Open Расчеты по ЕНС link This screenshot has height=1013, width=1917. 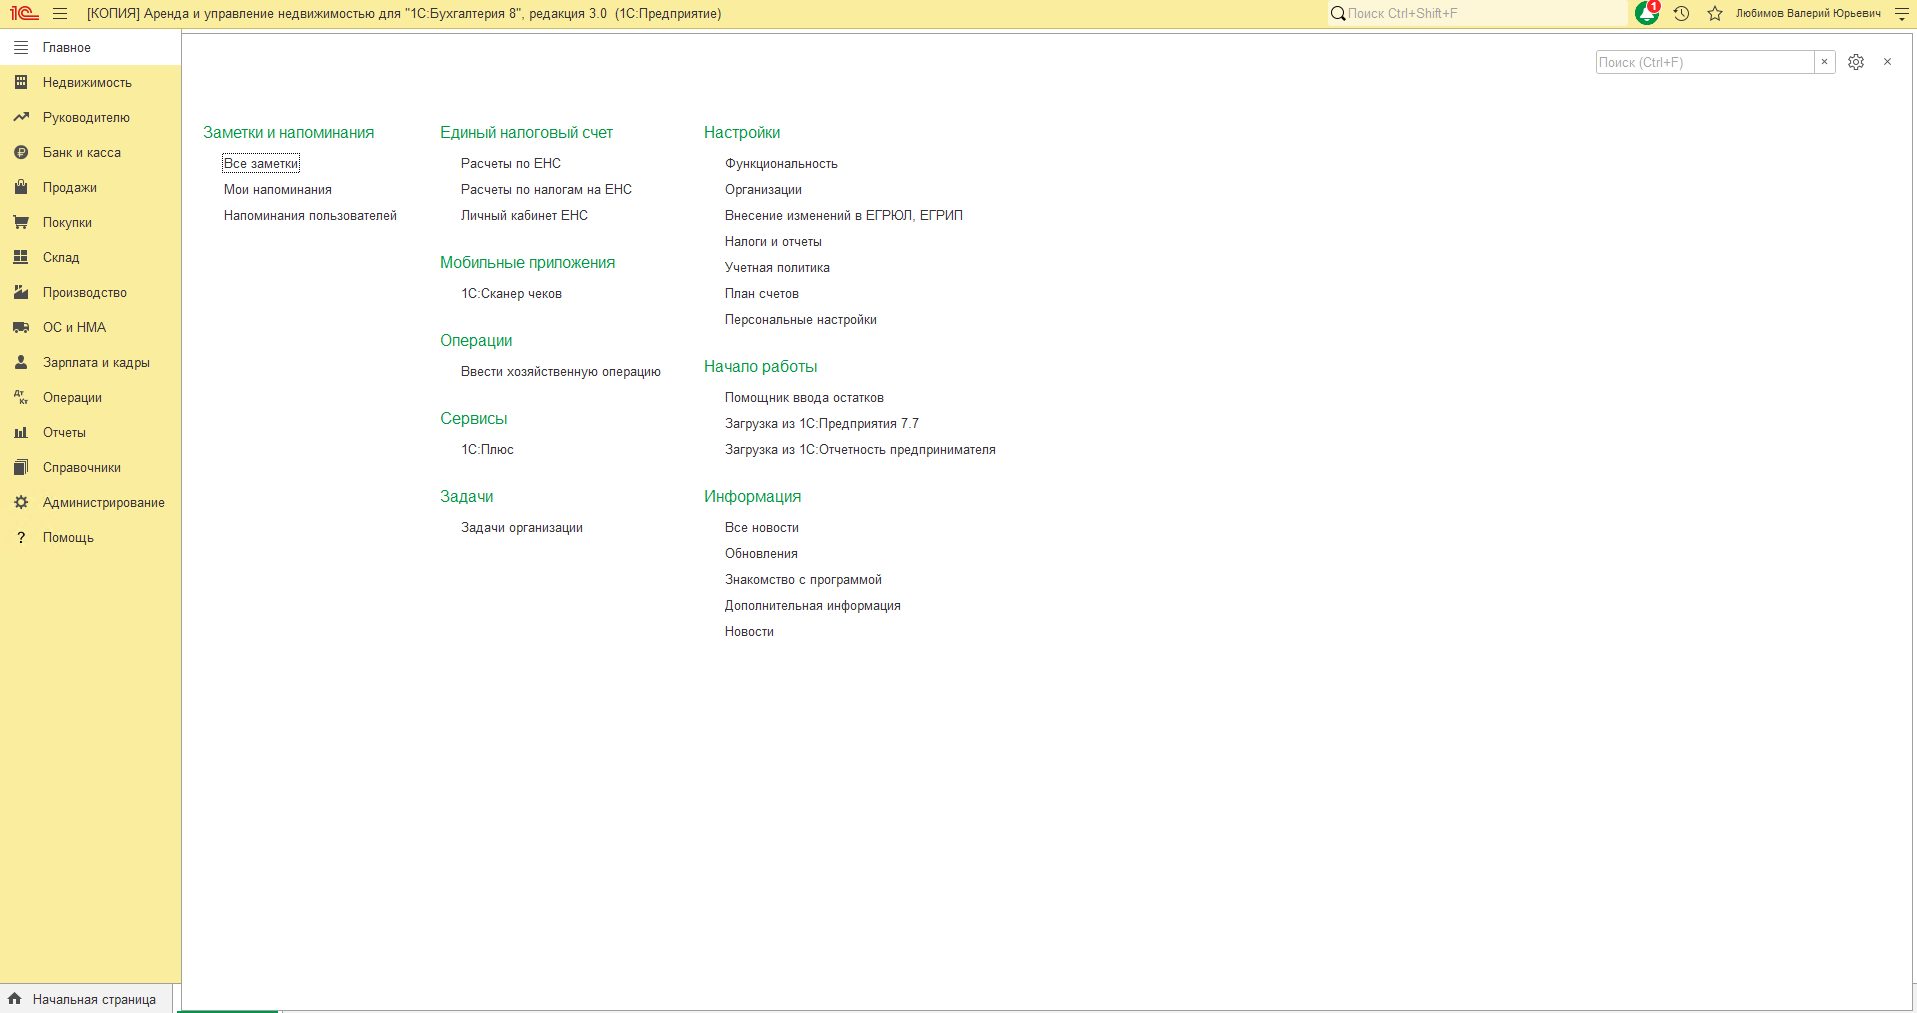click(511, 164)
